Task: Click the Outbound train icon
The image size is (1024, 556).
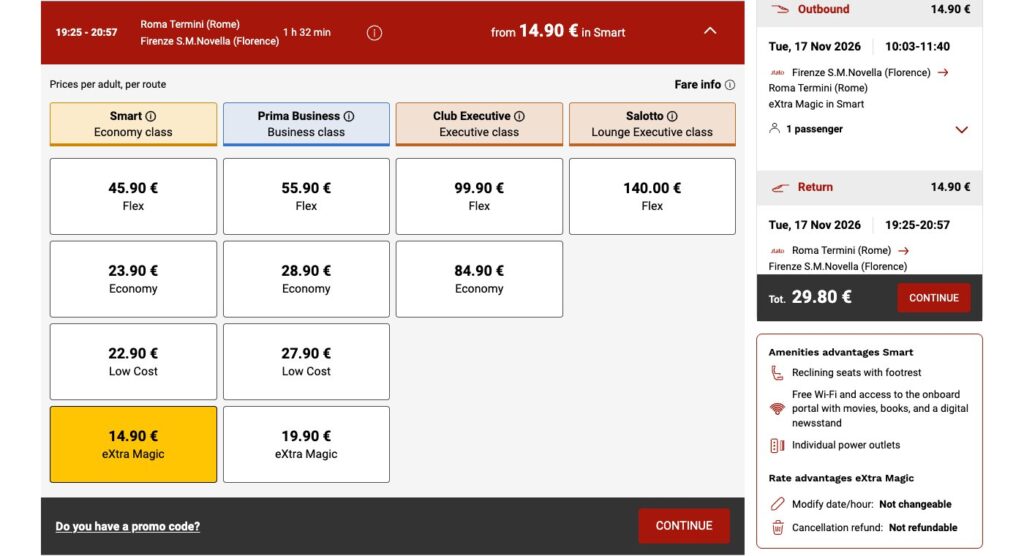Action: coord(780,9)
